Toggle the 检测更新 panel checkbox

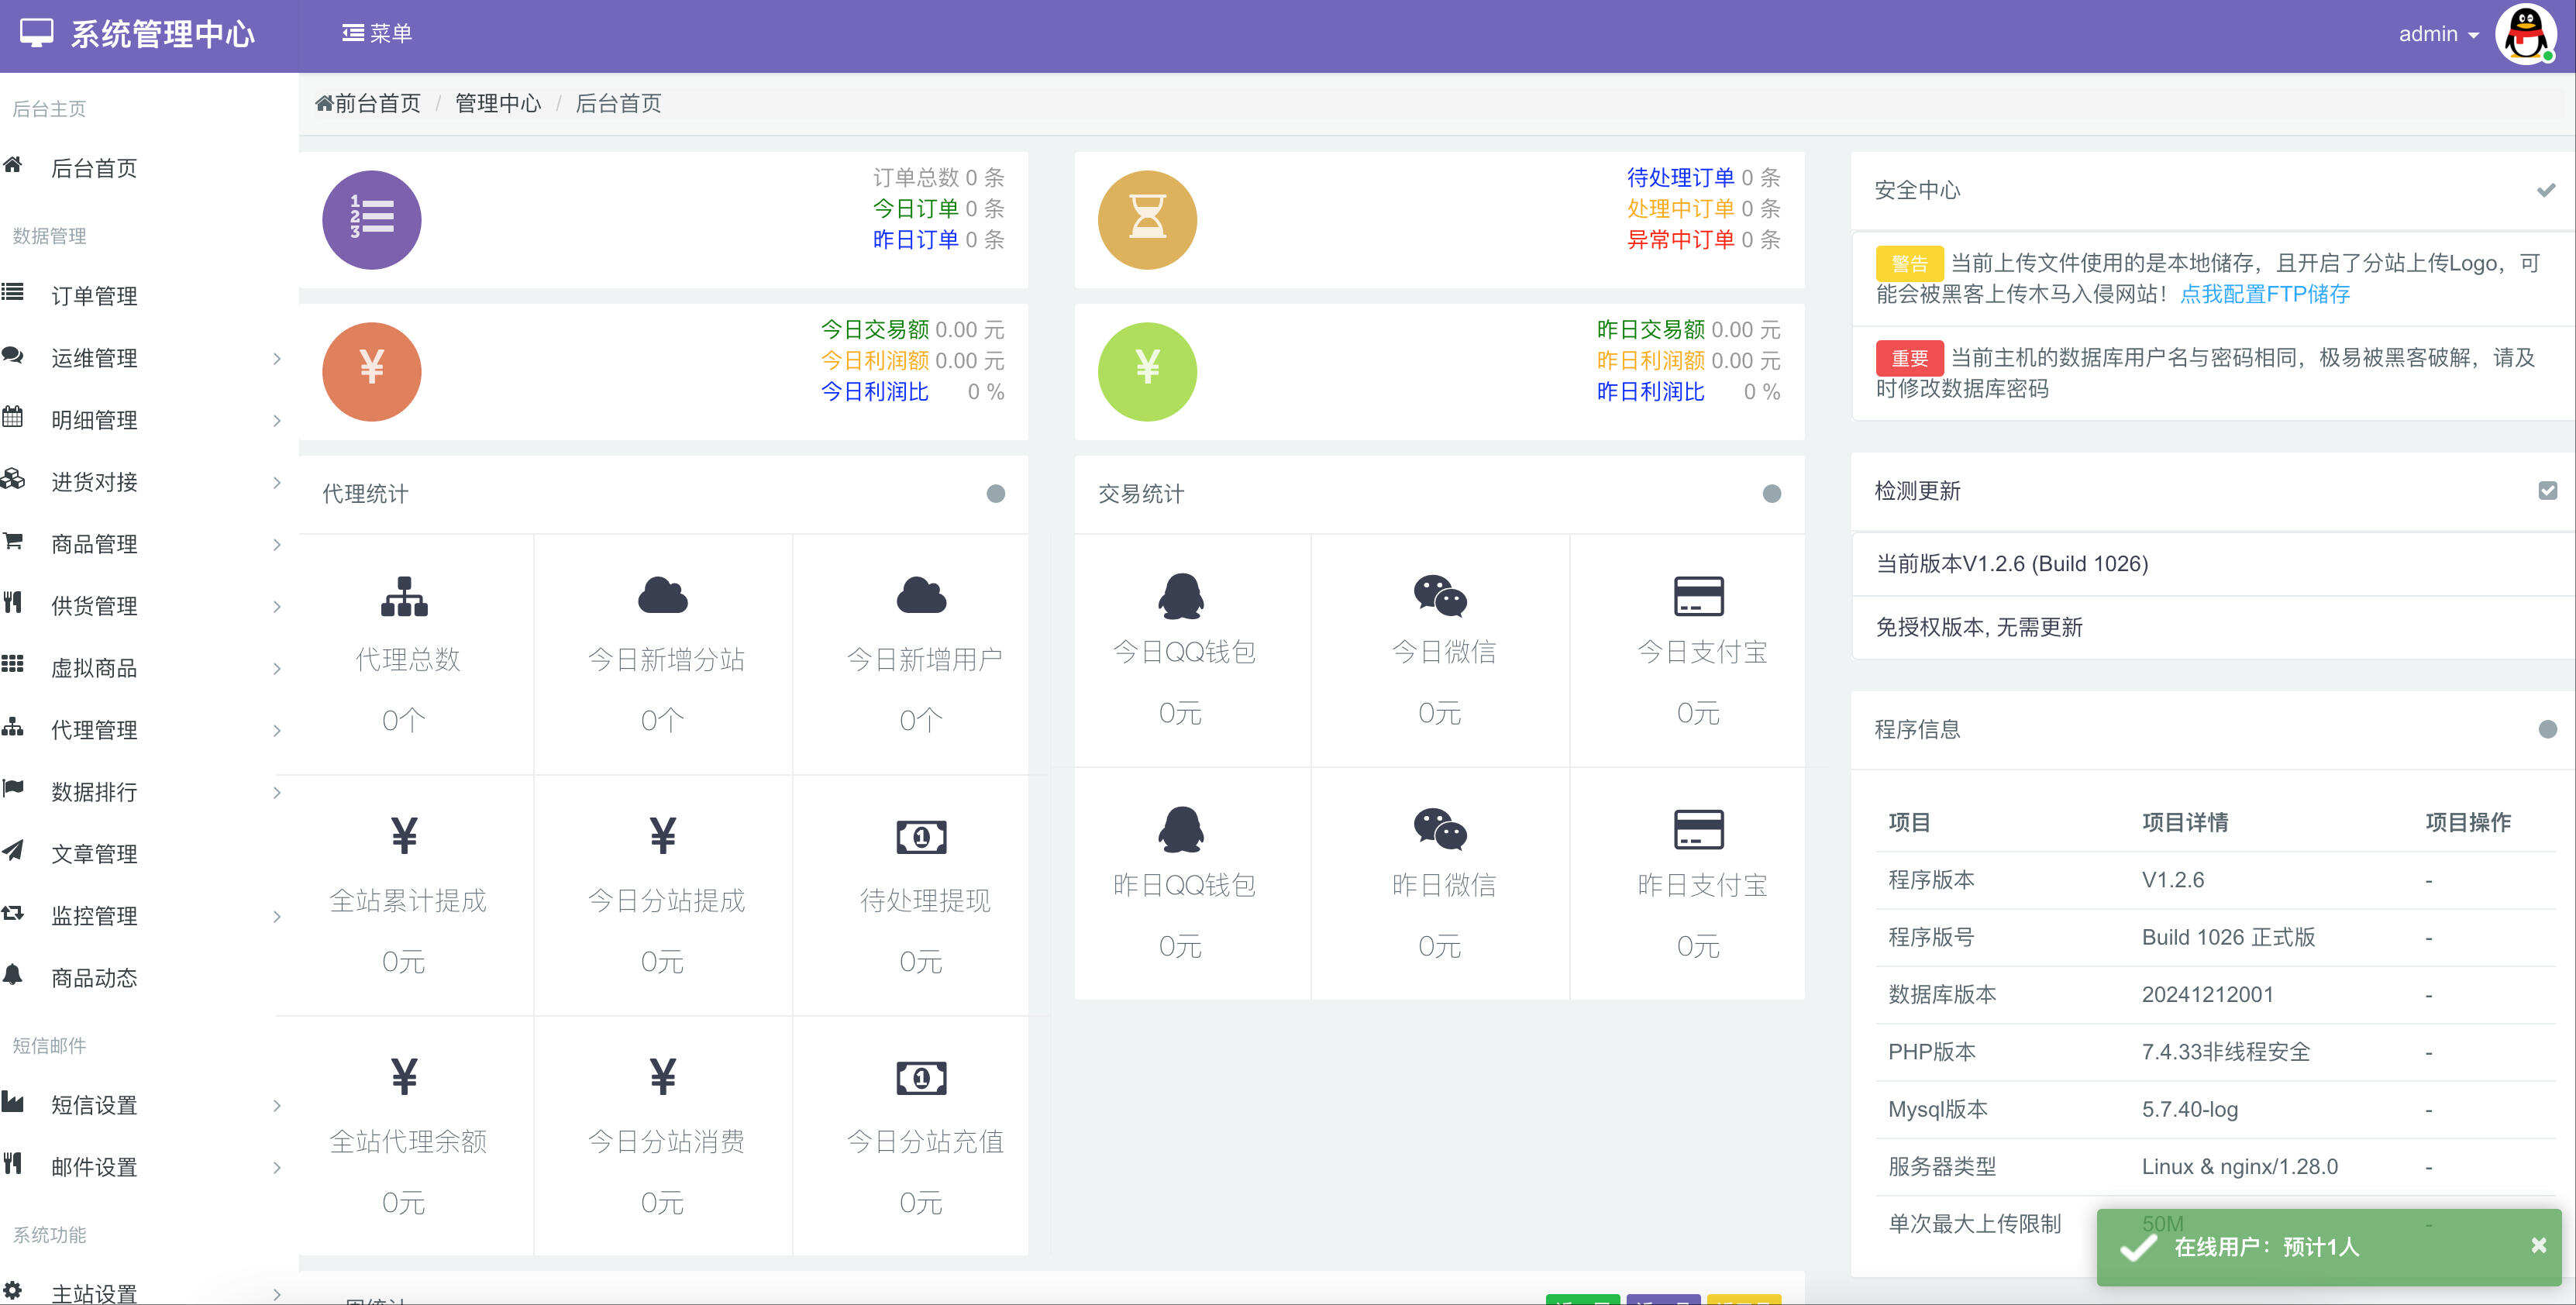(2547, 490)
